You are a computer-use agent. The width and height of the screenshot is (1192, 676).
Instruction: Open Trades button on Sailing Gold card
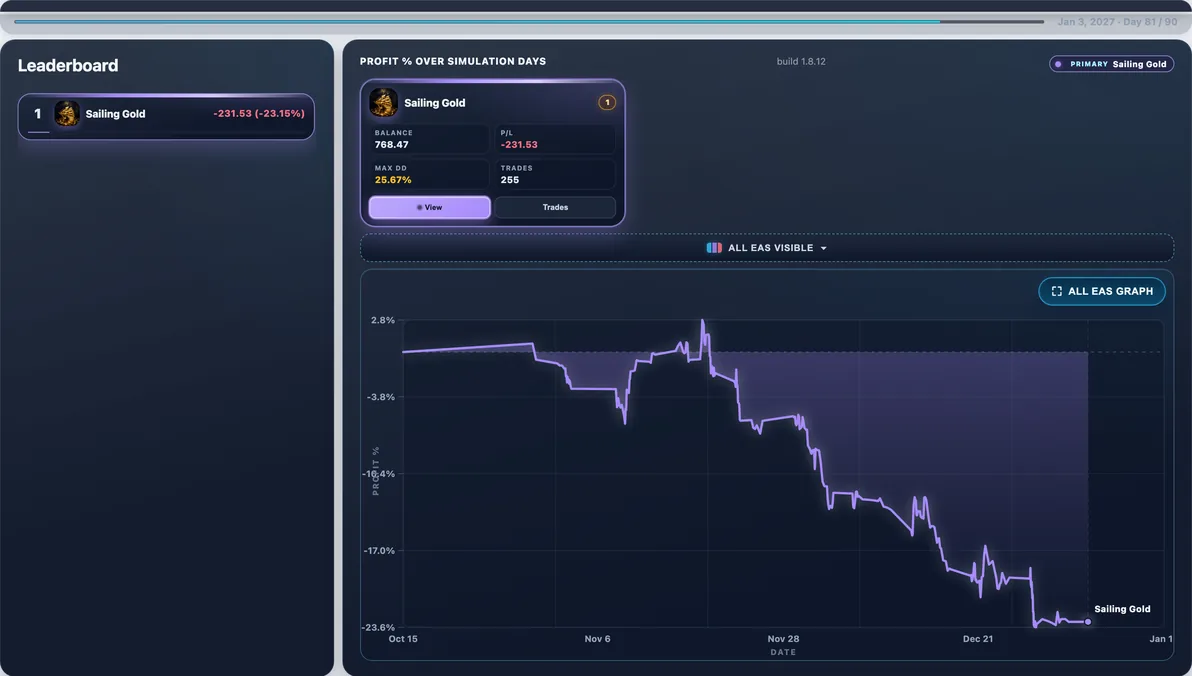coord(555,207)
